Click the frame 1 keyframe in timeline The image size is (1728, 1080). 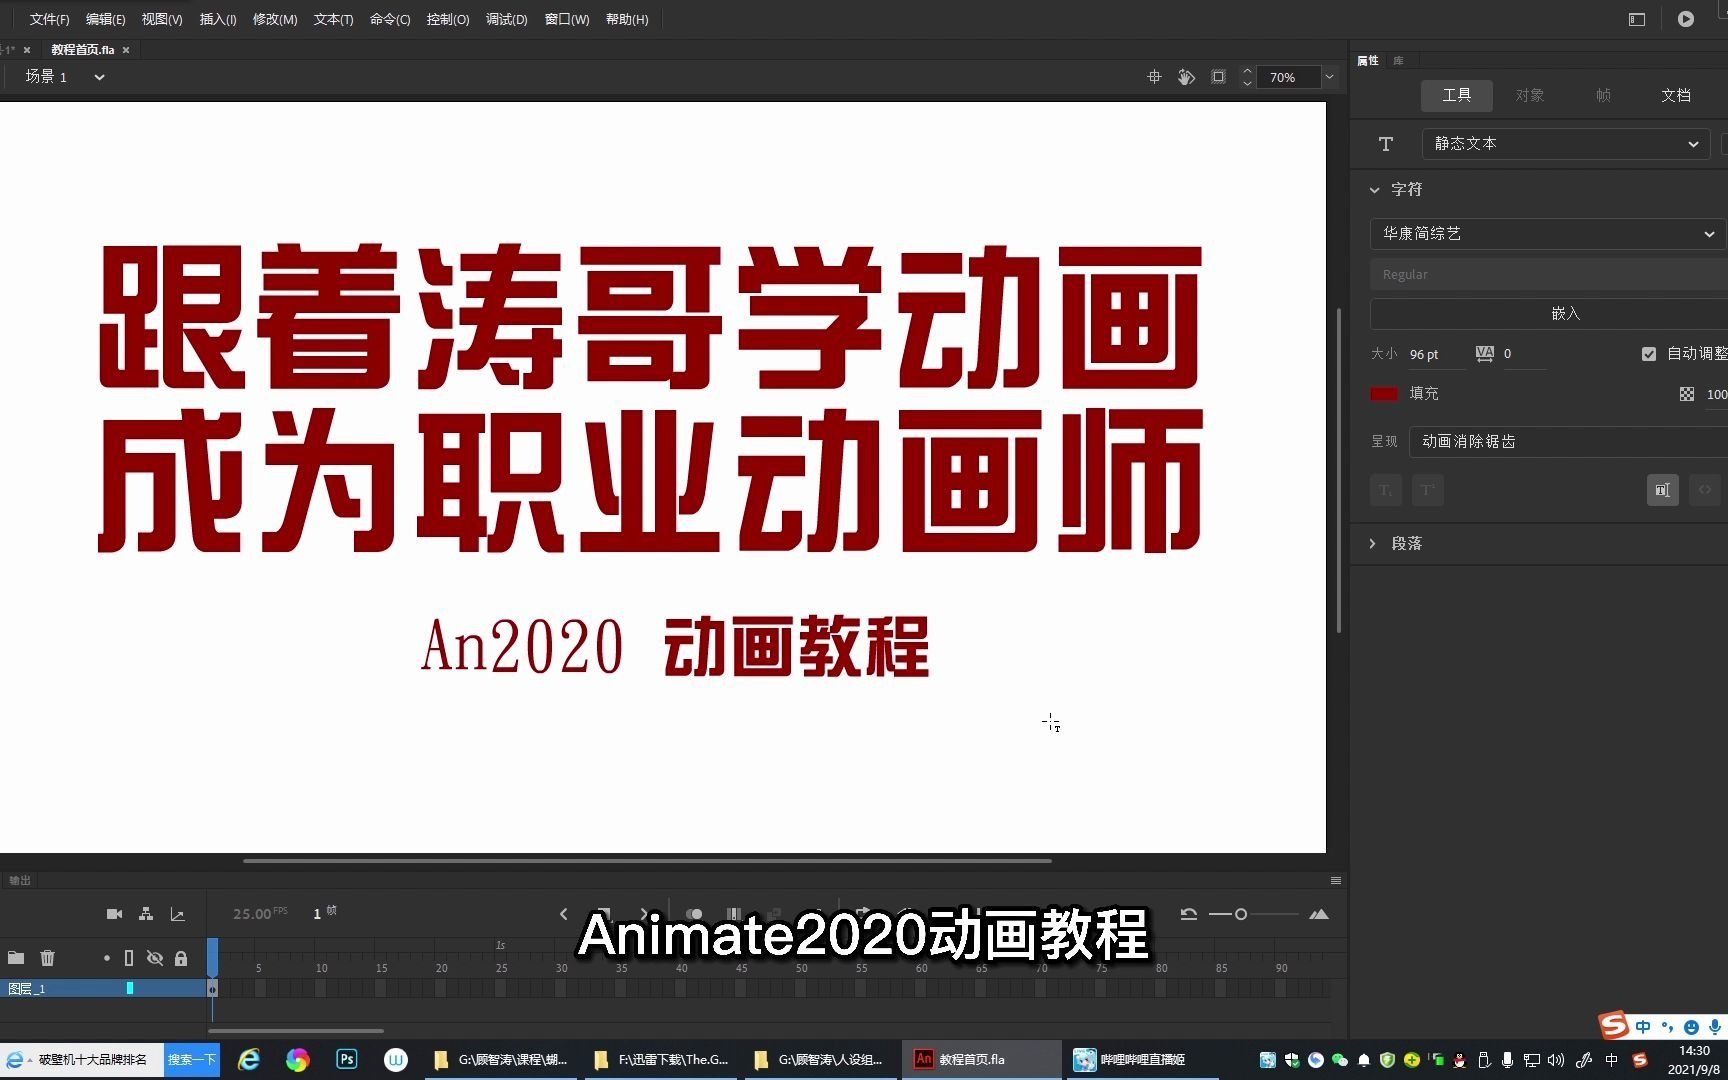[212, 988]
